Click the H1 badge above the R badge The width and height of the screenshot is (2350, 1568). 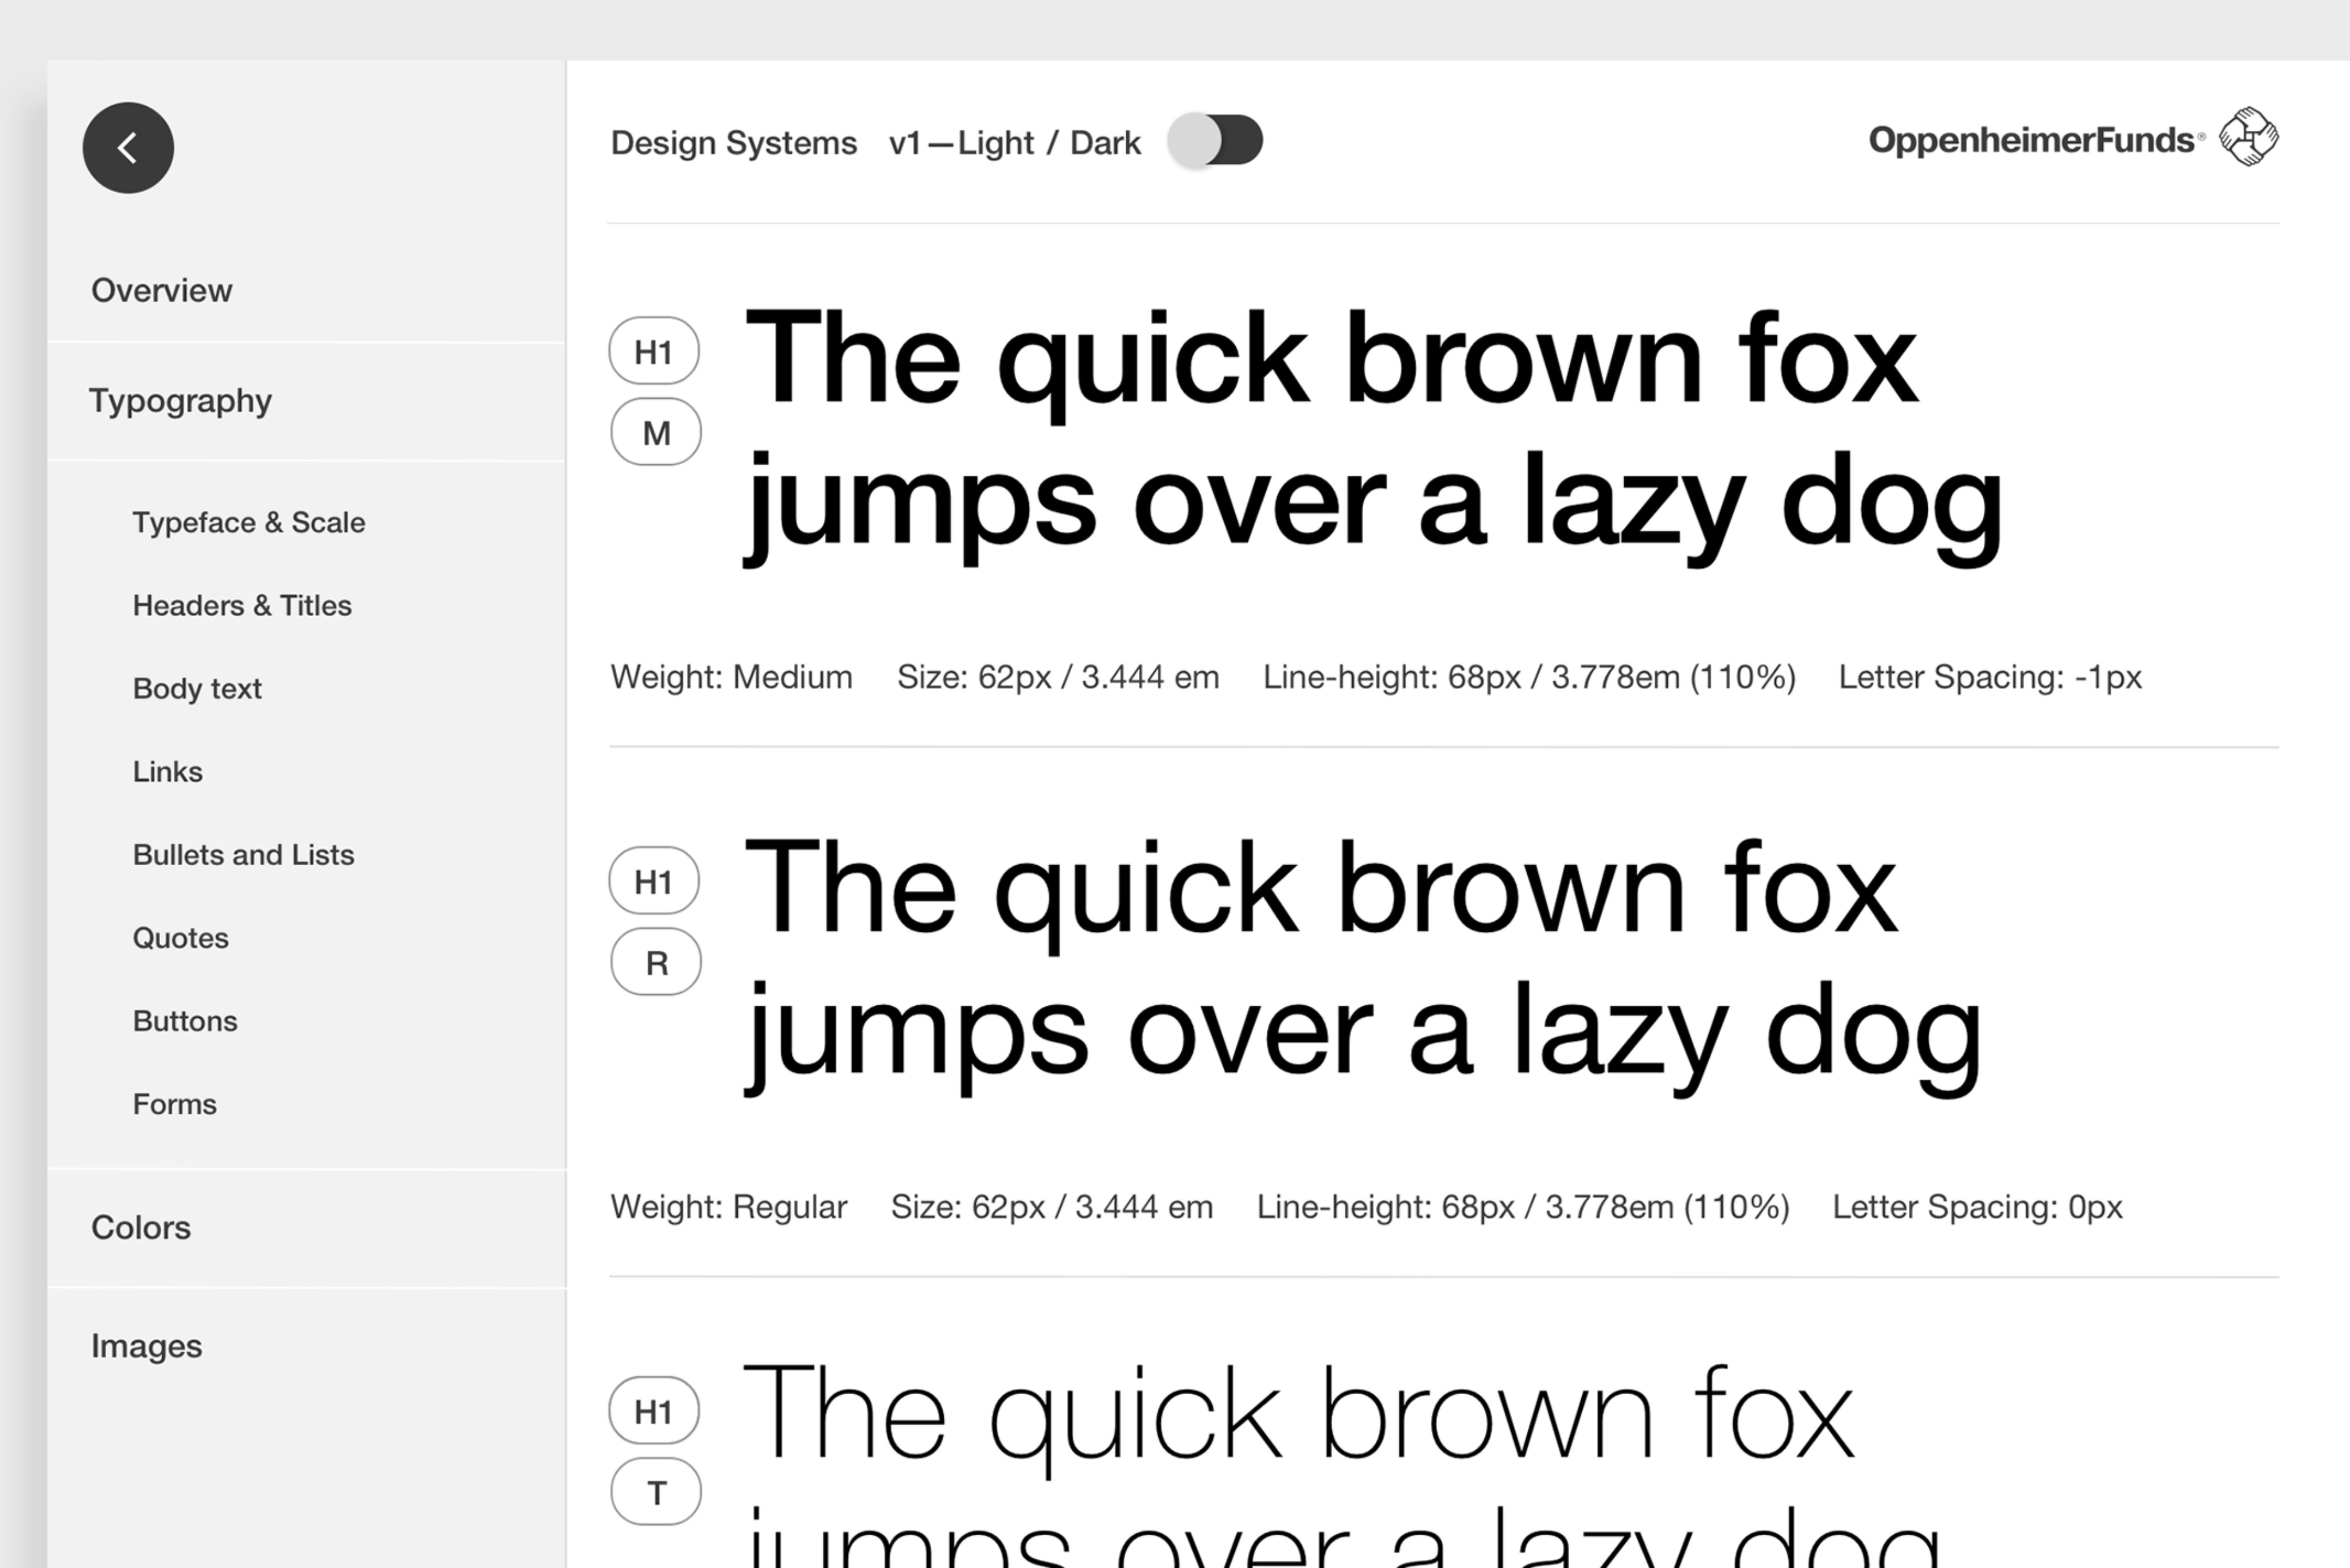pos(654,881)
